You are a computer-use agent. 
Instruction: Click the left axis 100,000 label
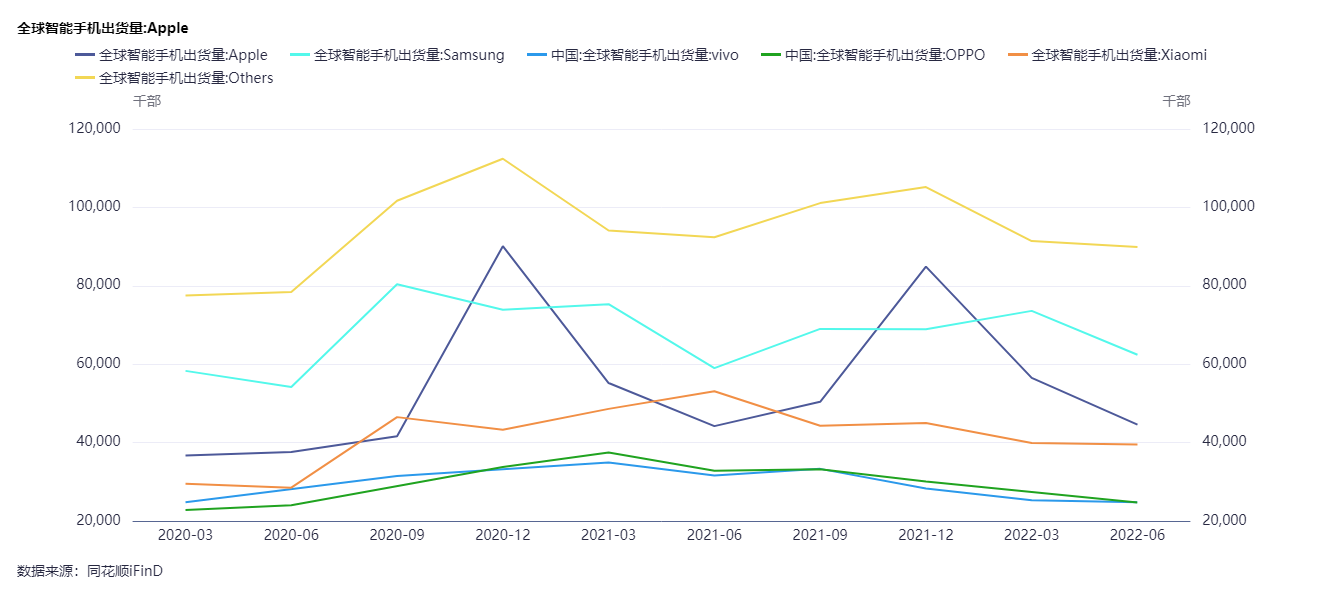click(x=95, y=207)
